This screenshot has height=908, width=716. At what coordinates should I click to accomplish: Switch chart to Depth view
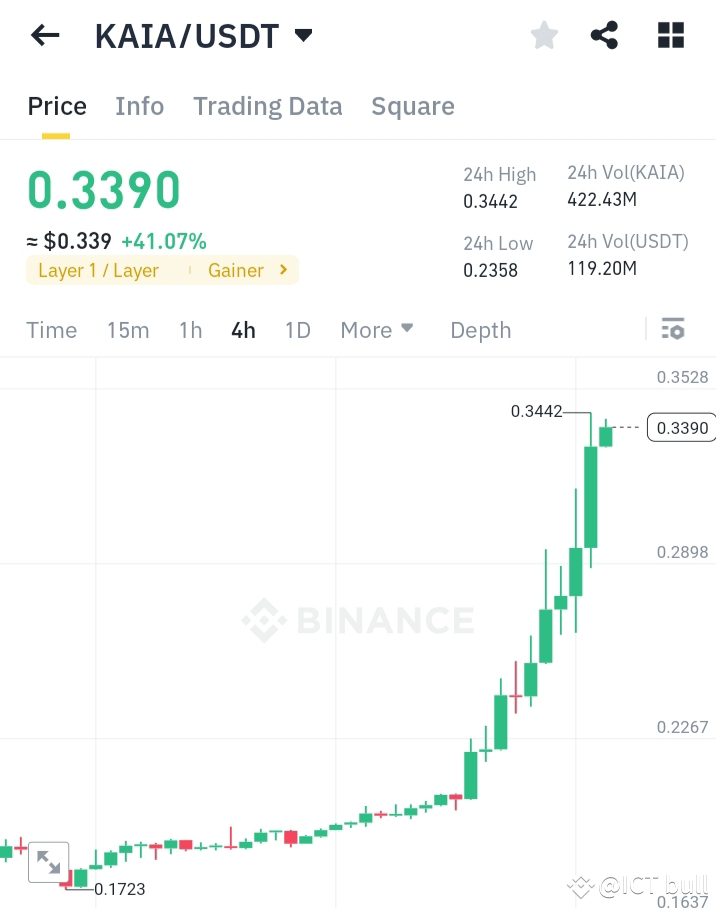[480, 330]
